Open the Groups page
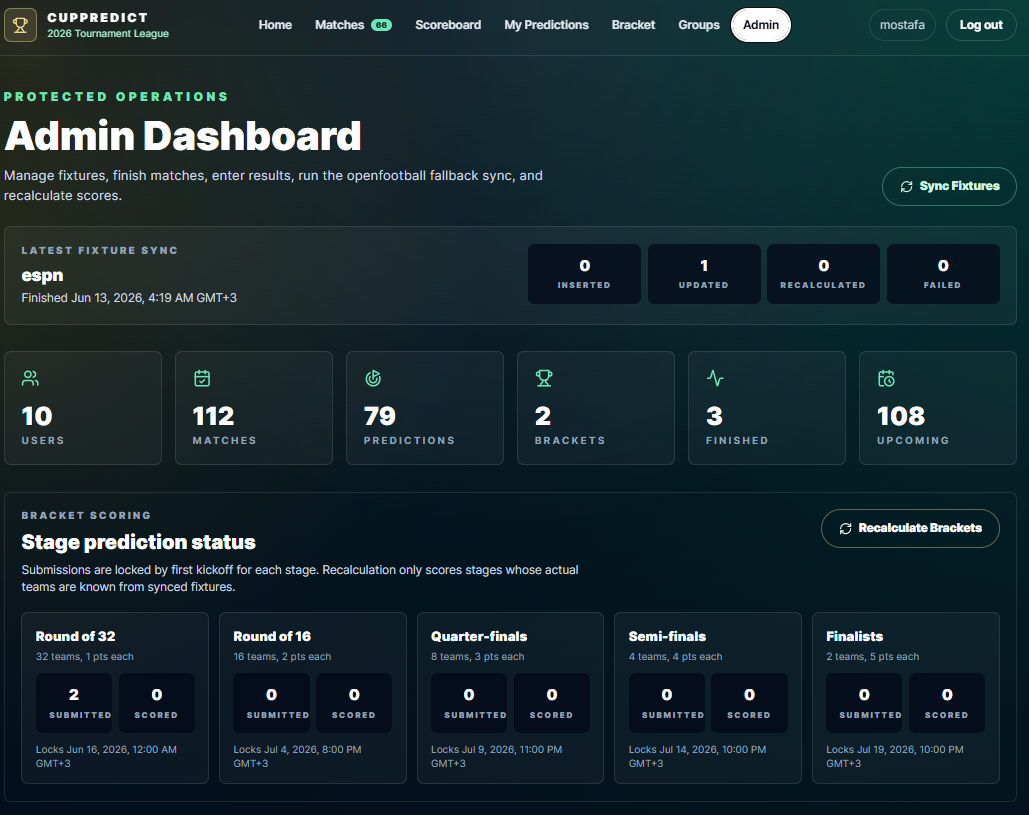Screen dimensions: 1029x815 [x=699, y=25]
